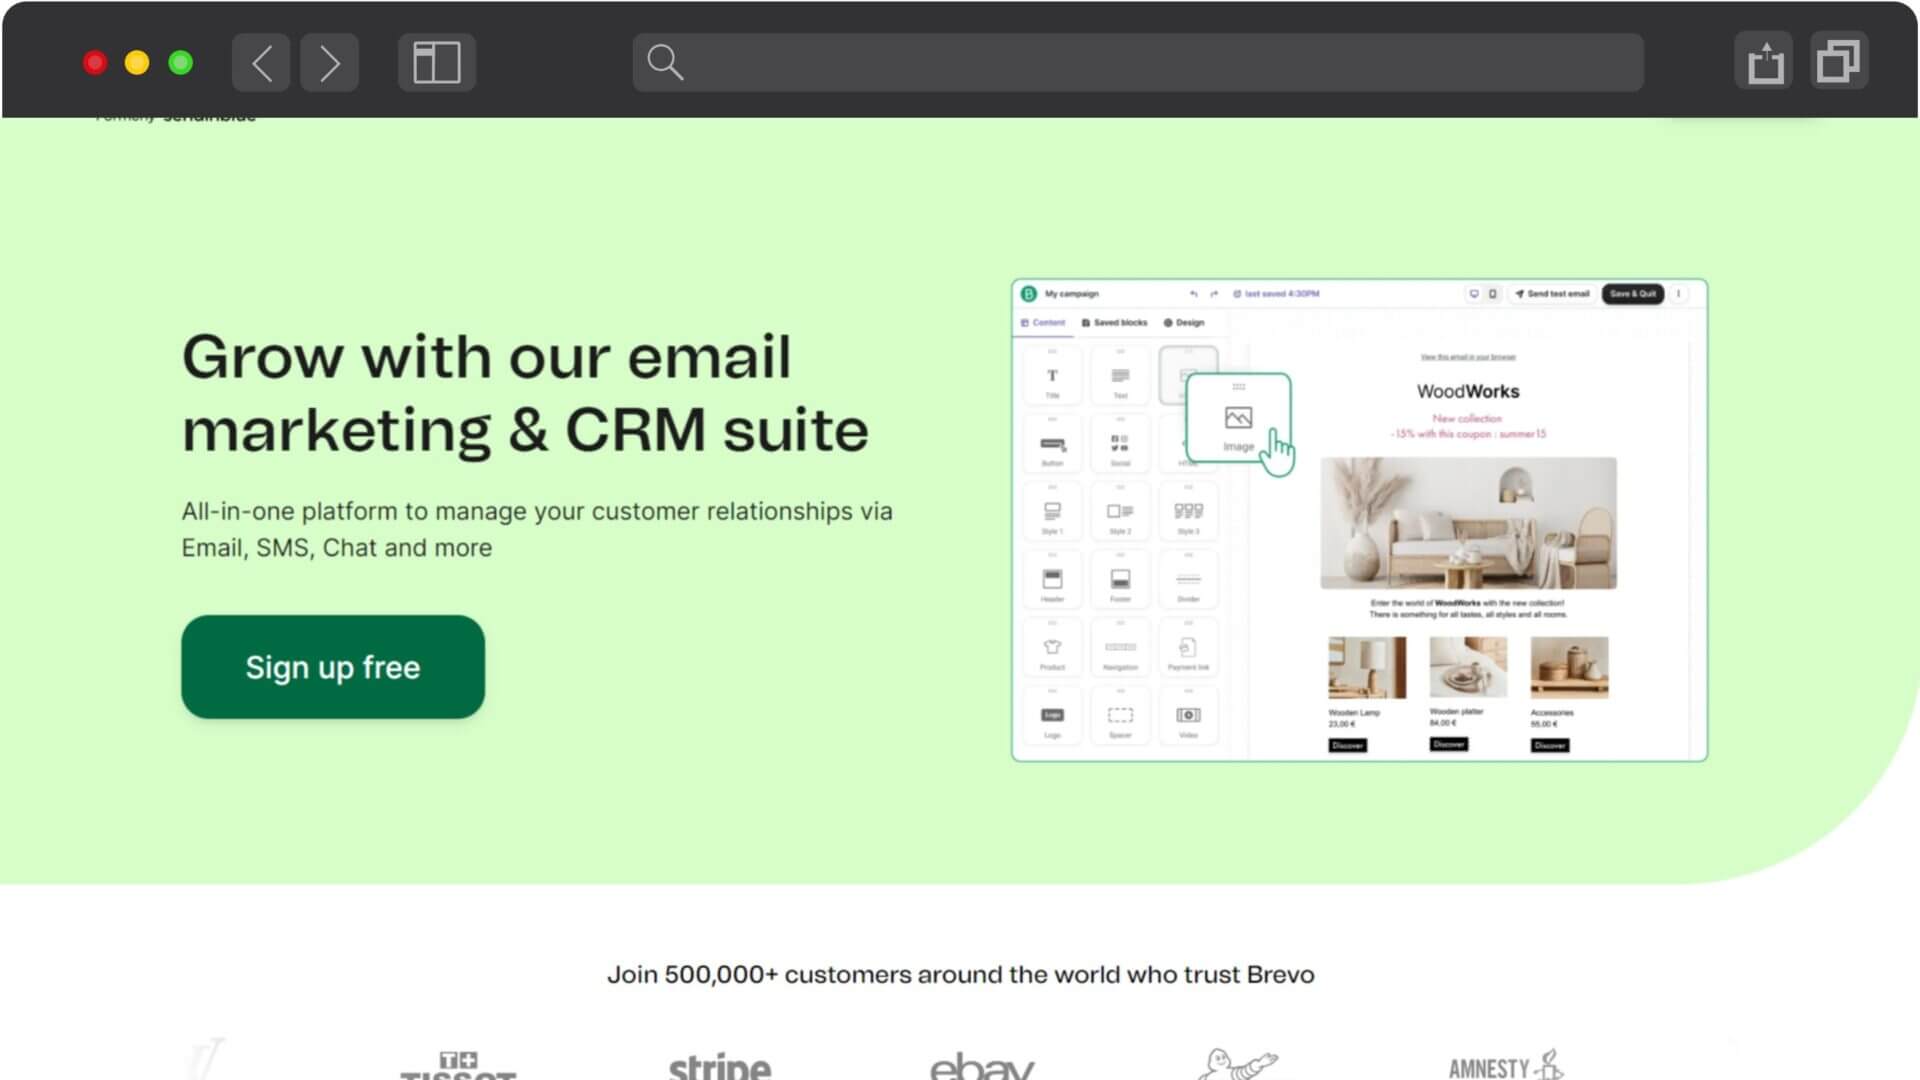Click the Image block being dragged

1238,420
